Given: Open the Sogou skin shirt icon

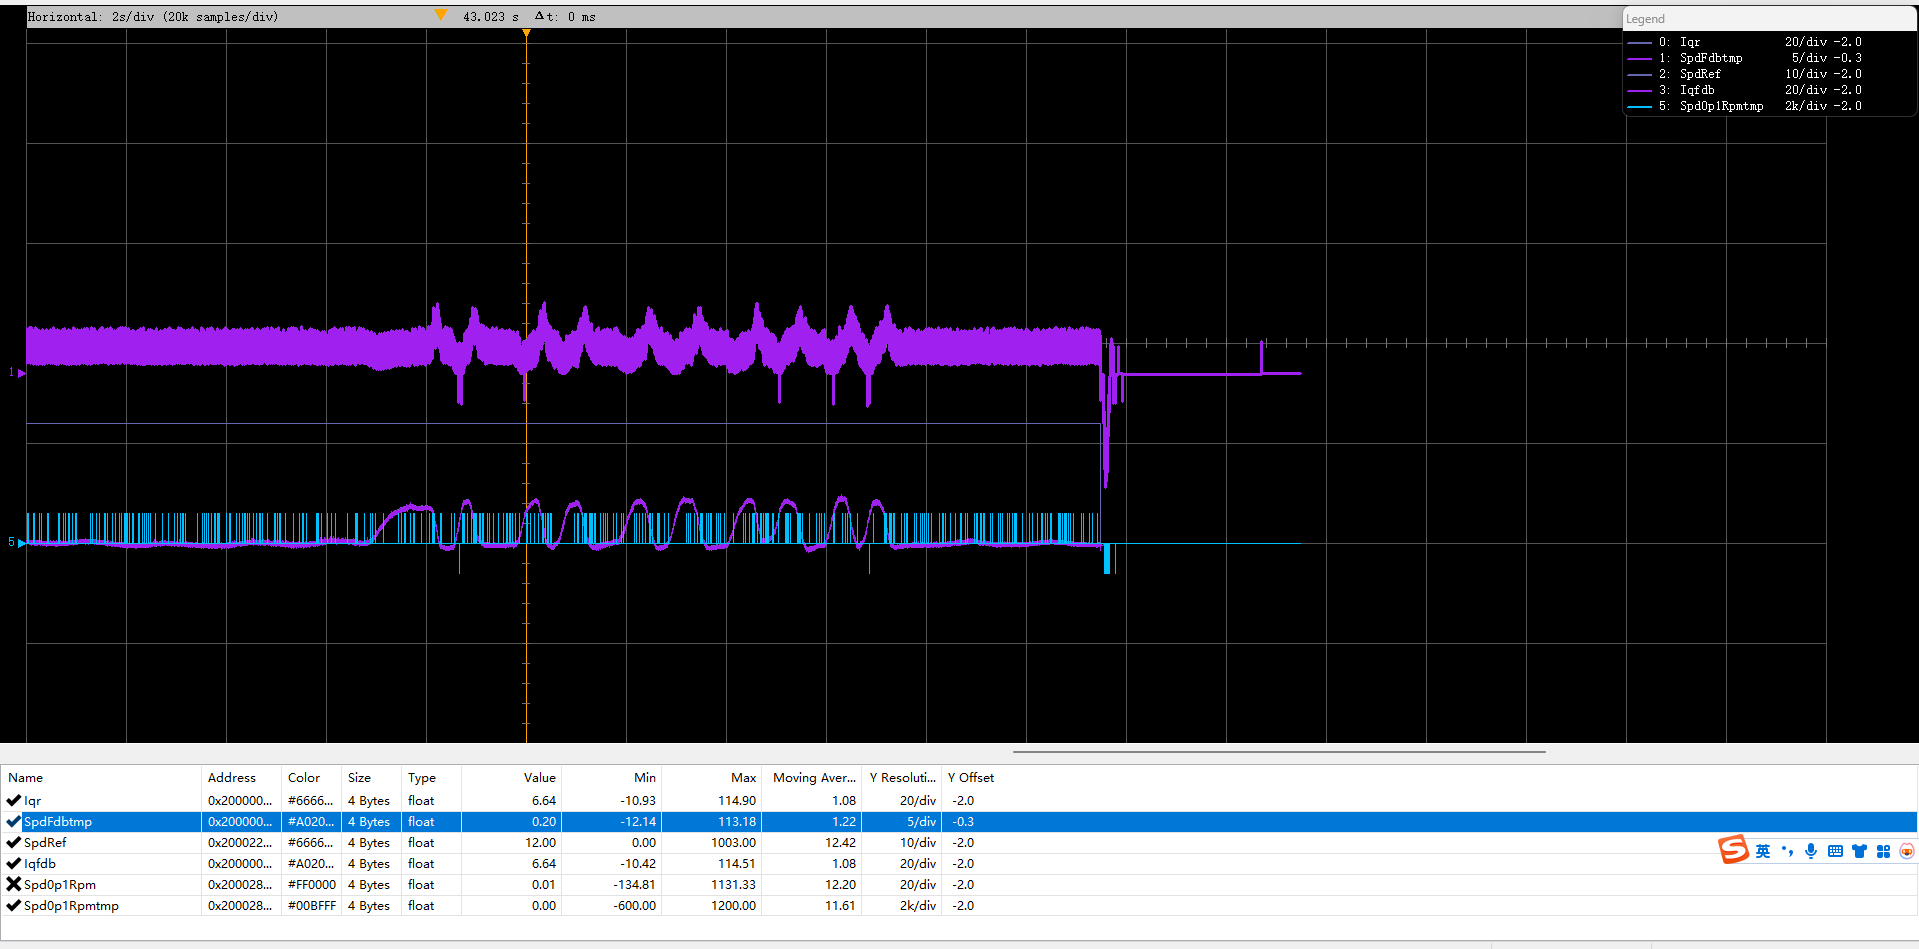Looking at the screenshot, I should coord(1859,851).
